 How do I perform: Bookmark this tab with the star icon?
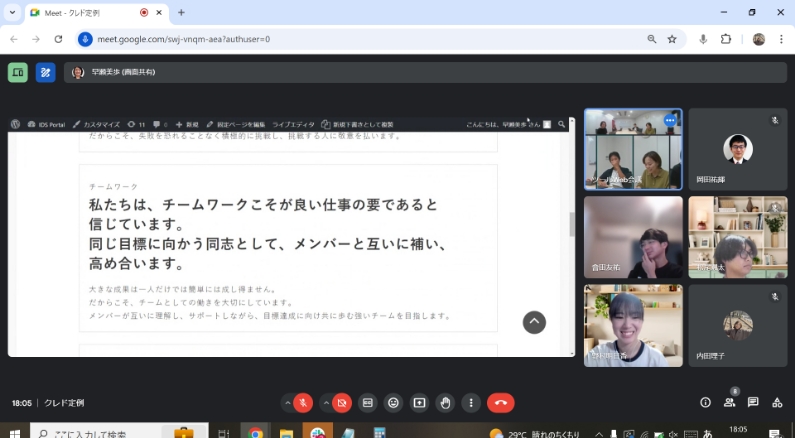tap(672, 39)
